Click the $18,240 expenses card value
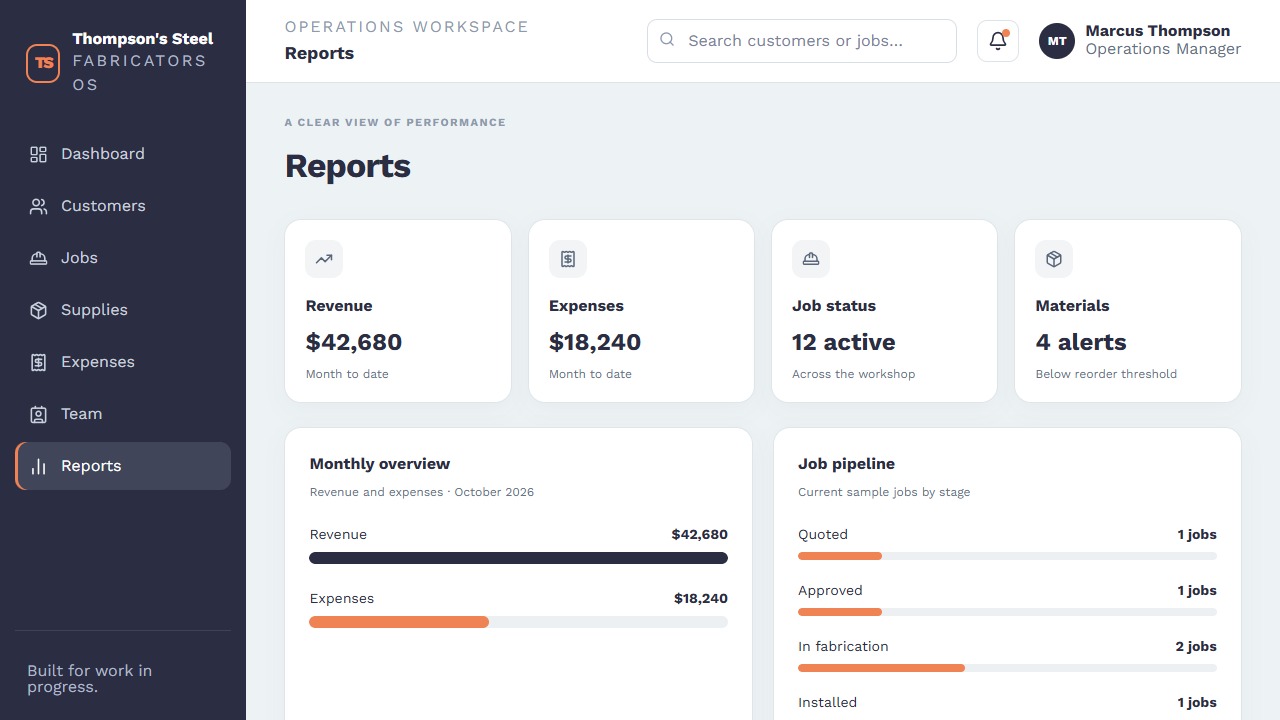This screenshot has width=1280, height=720. [x=595, y=342]
